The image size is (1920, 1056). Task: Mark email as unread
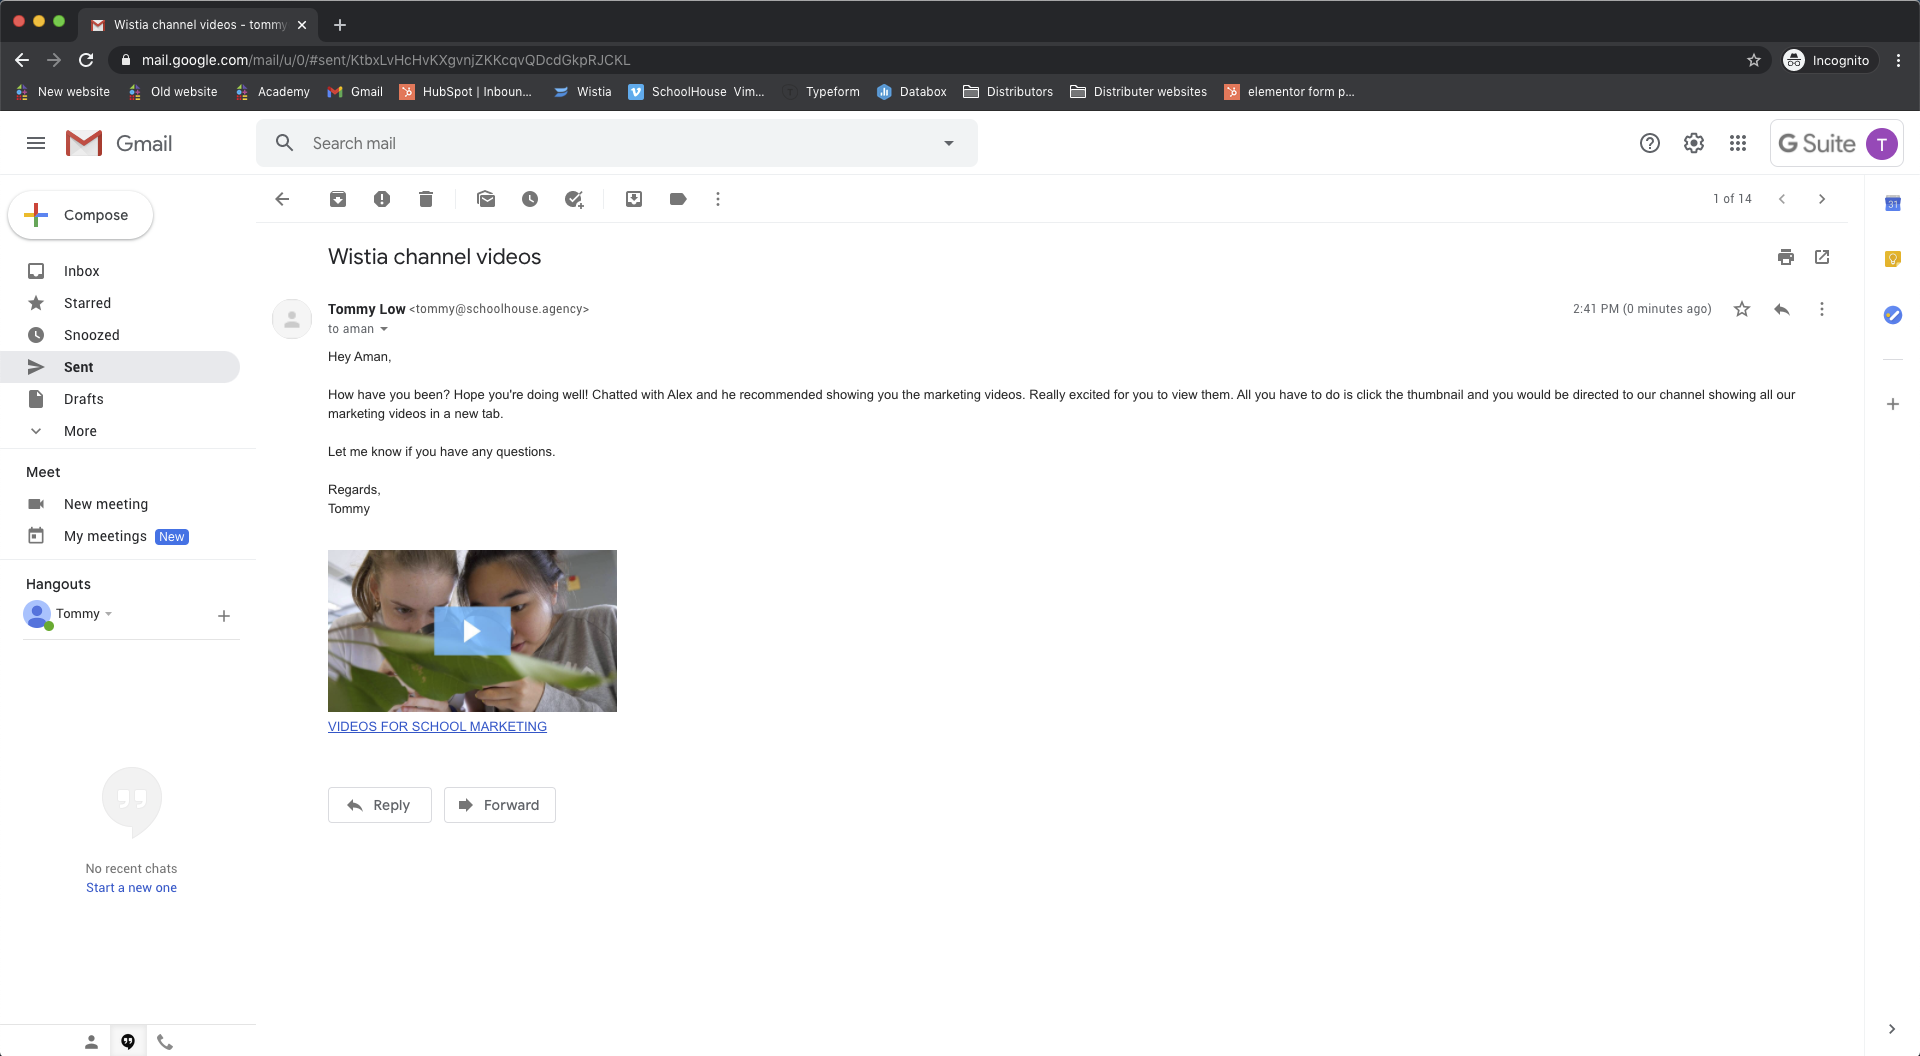[486, 199]
